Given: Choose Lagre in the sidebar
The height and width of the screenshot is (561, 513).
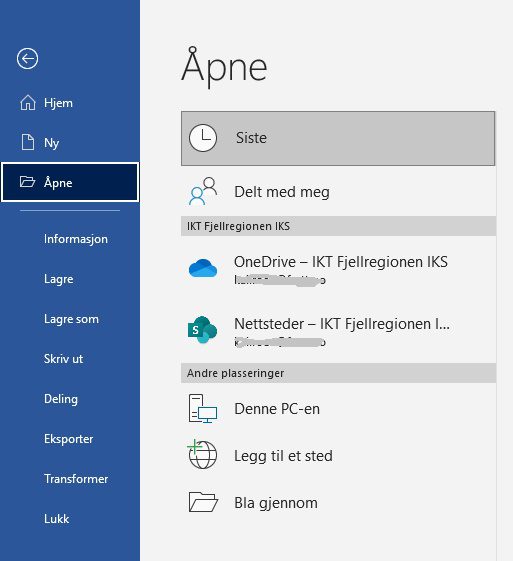Looking at the screenshot, I should point(70,279).
